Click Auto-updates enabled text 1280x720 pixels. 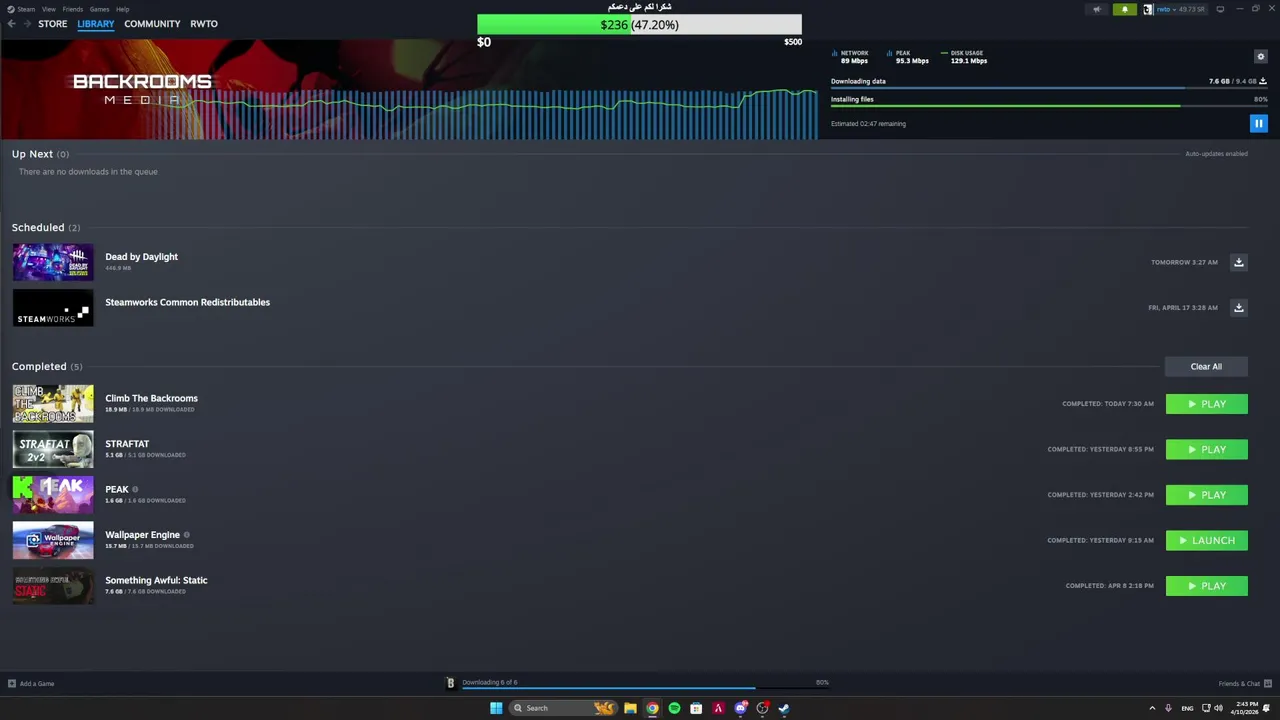[x=1216, y=154]
